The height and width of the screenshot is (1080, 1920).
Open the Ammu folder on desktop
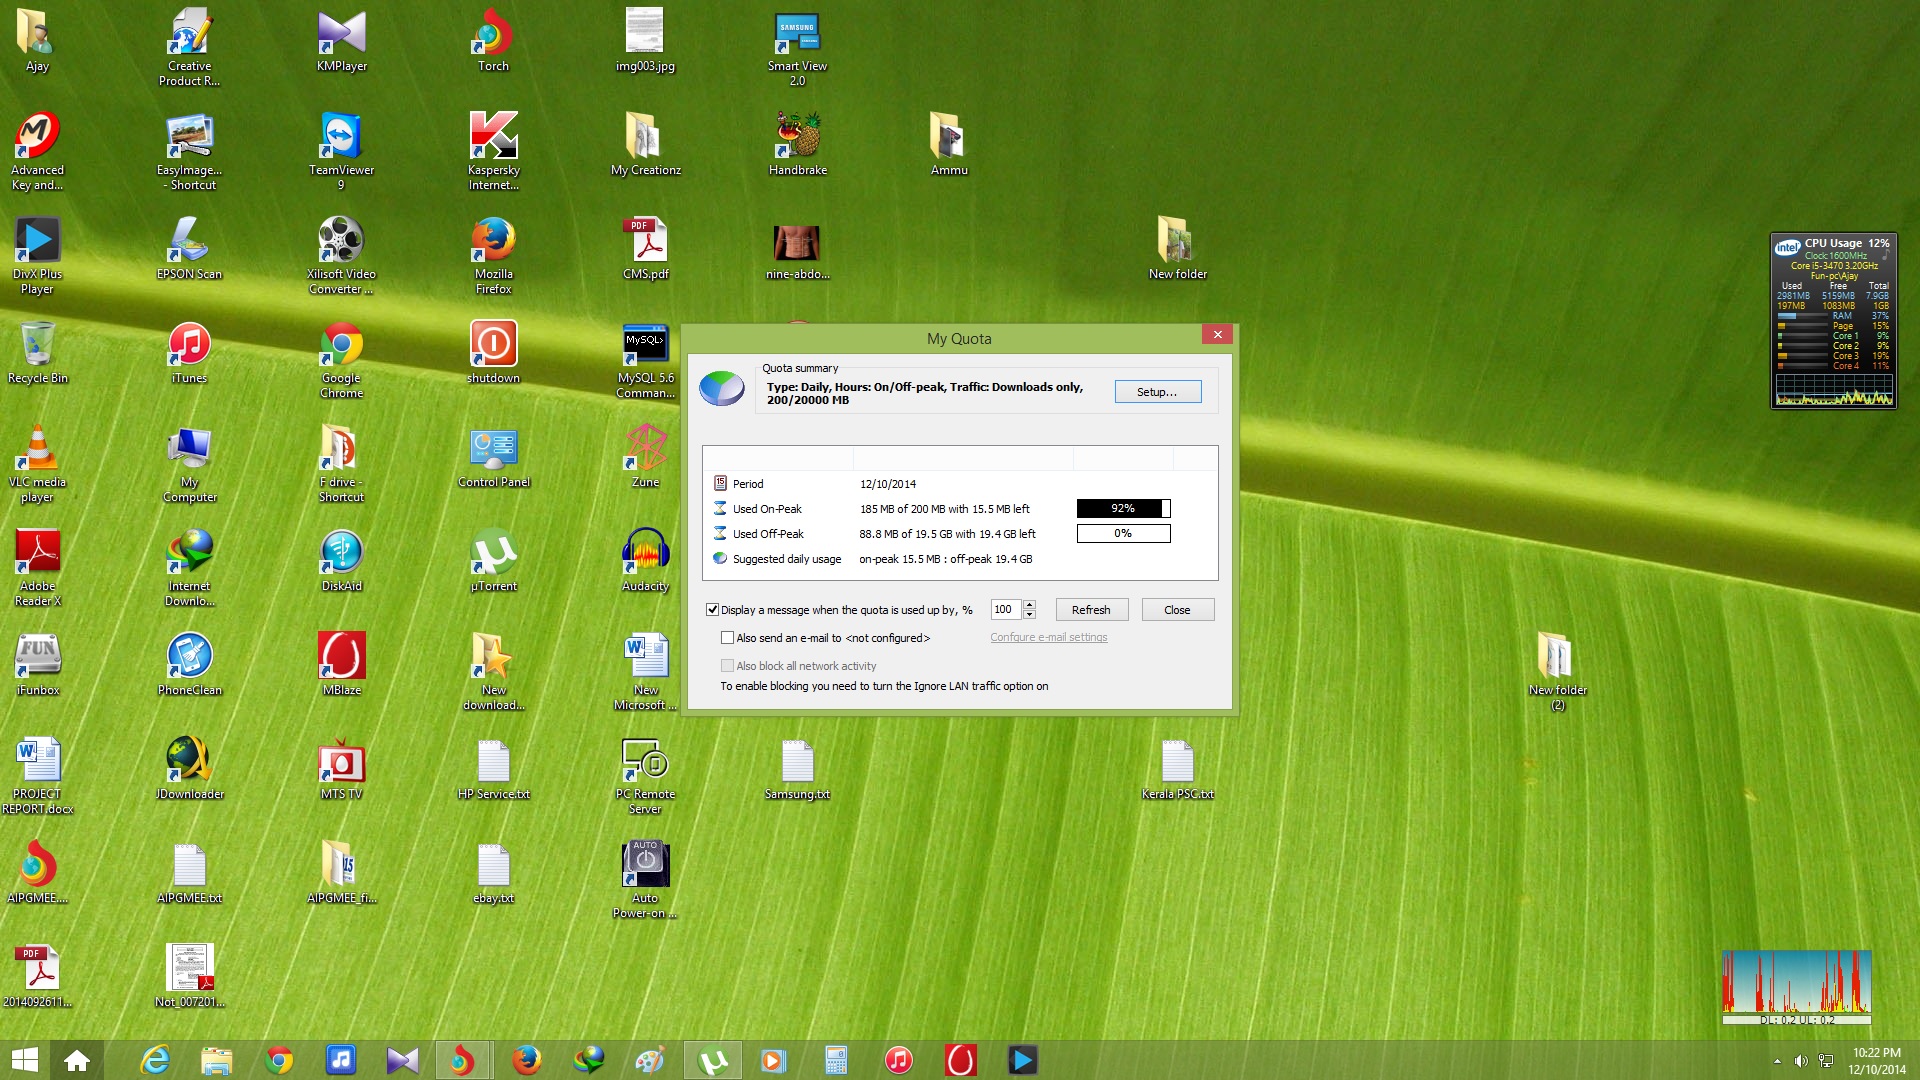(x=948, y=145)
